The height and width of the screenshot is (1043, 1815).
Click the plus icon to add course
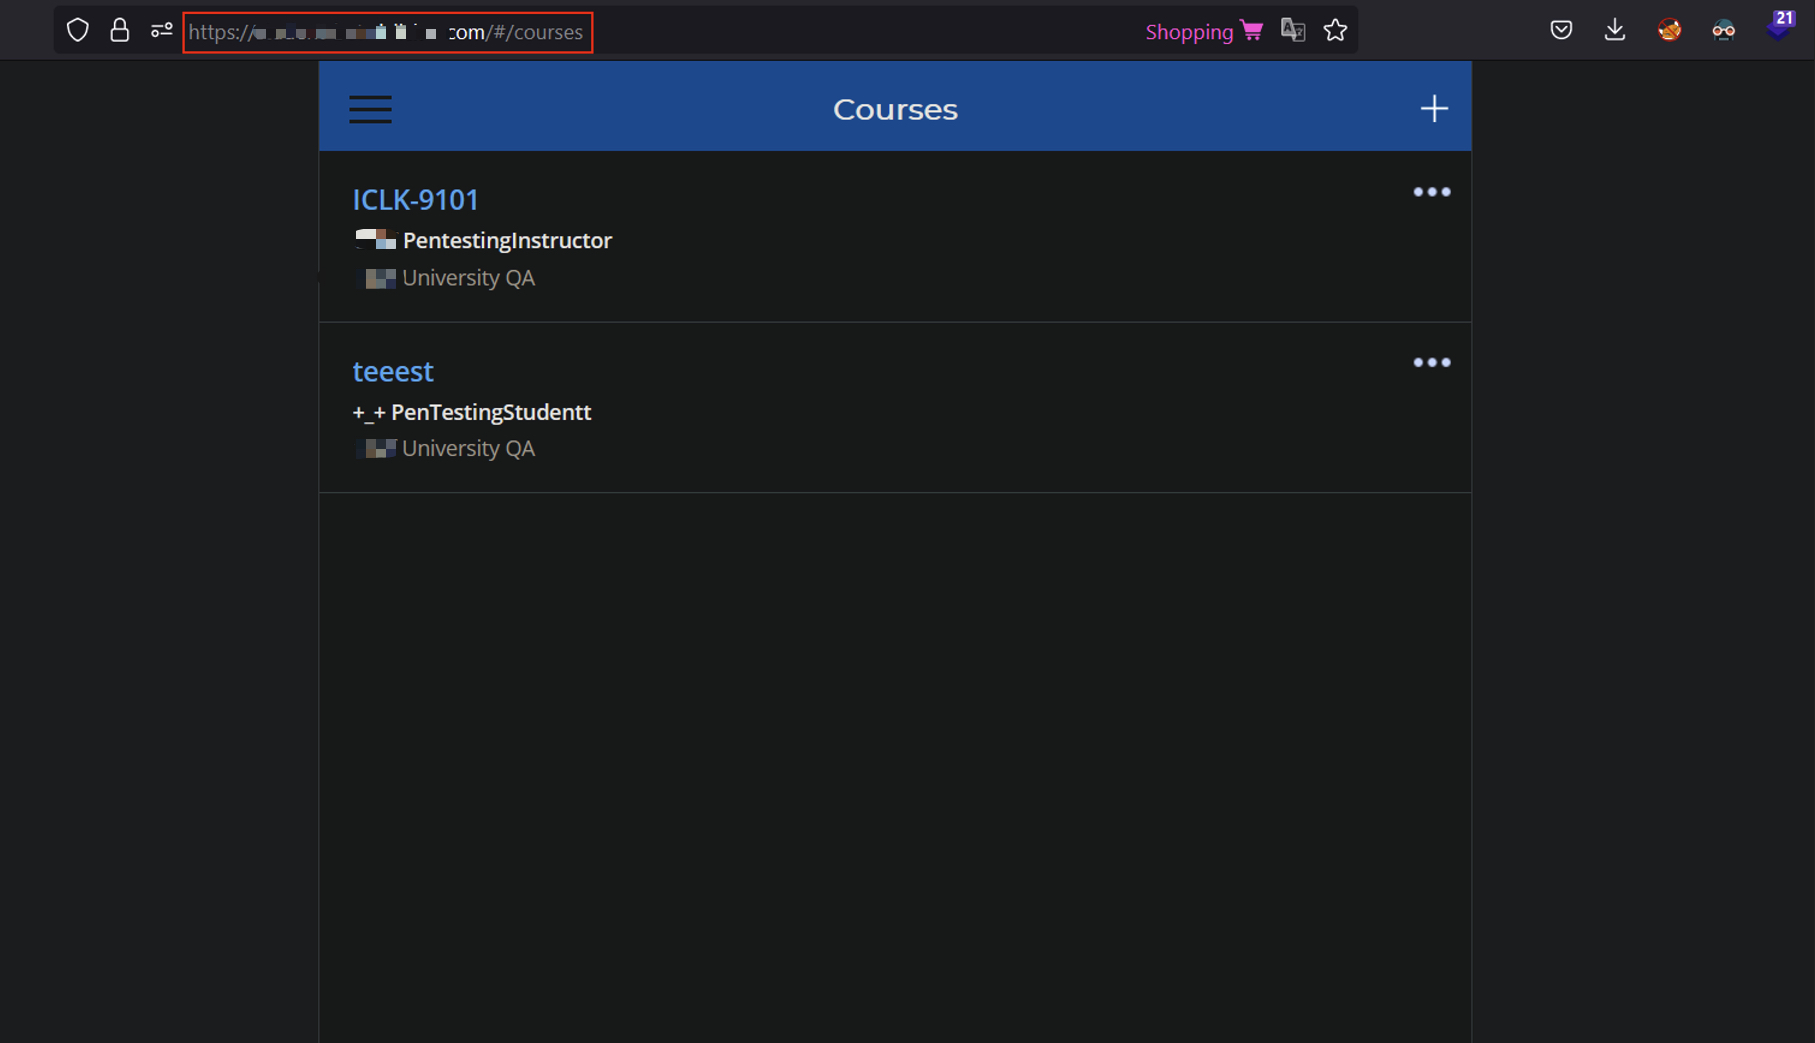pyautogui.click(x=1433, y=109)
